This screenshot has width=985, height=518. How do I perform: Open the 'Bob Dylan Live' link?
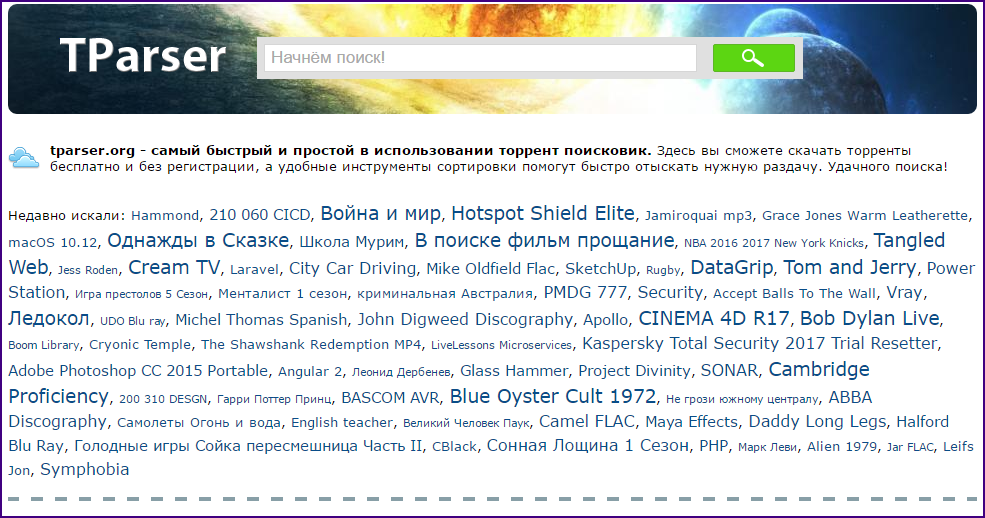click(x=869, y=318)
